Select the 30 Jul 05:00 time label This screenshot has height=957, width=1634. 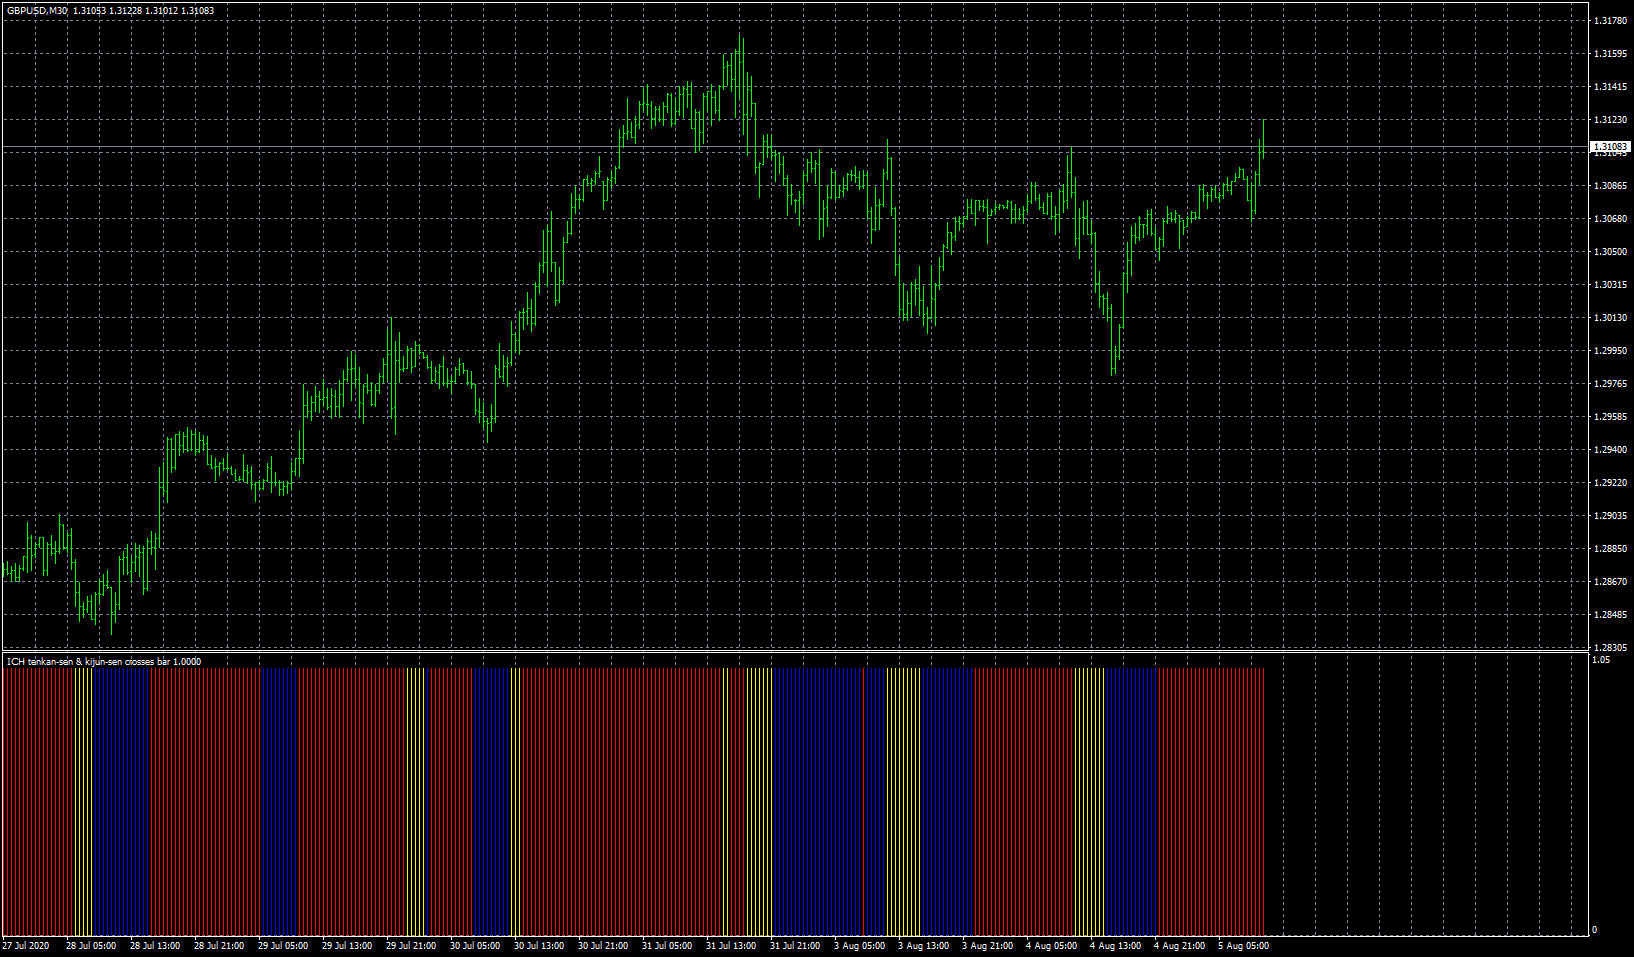click(475, 946)
